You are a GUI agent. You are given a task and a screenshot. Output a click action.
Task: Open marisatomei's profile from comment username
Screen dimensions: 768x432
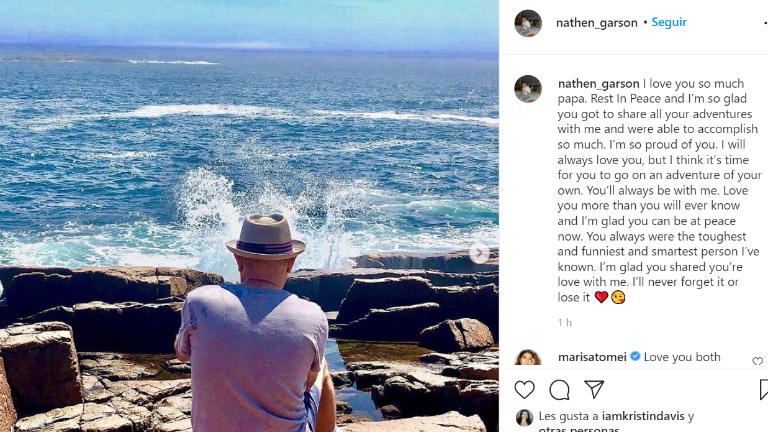tap(592, 357)
